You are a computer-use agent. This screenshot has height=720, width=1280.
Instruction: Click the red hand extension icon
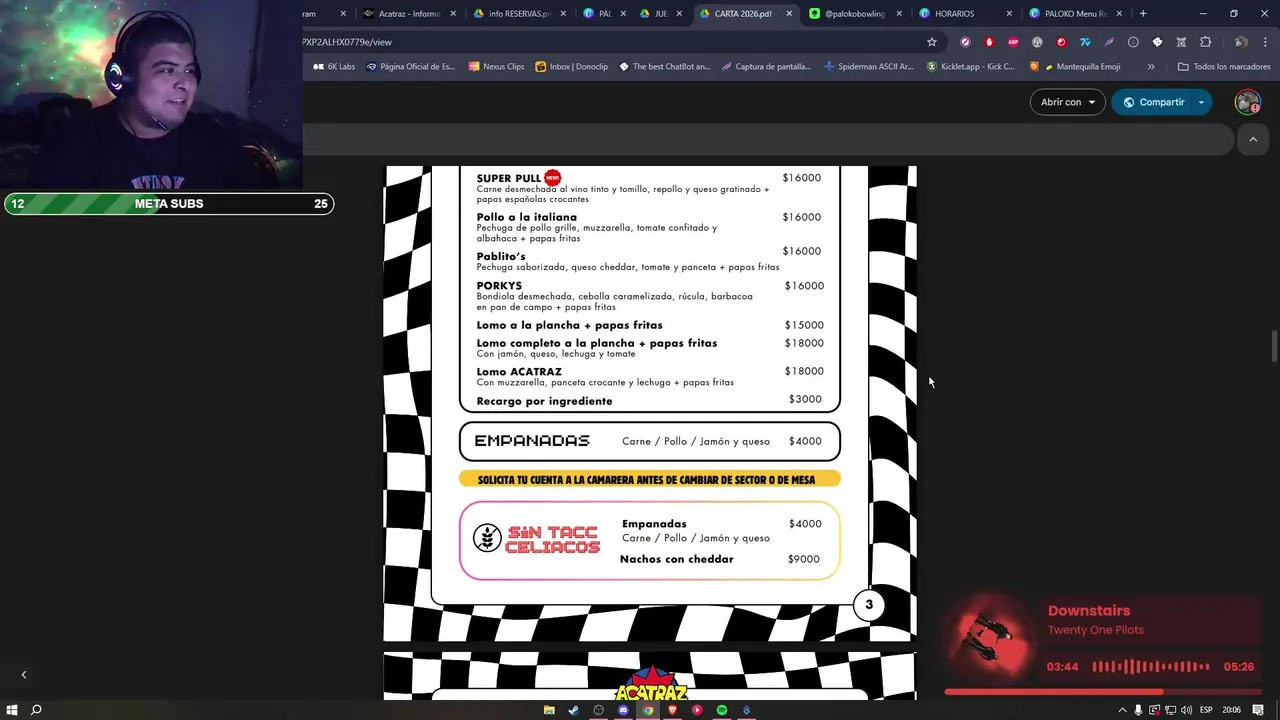pyautogui.click(x=989, y=42)
